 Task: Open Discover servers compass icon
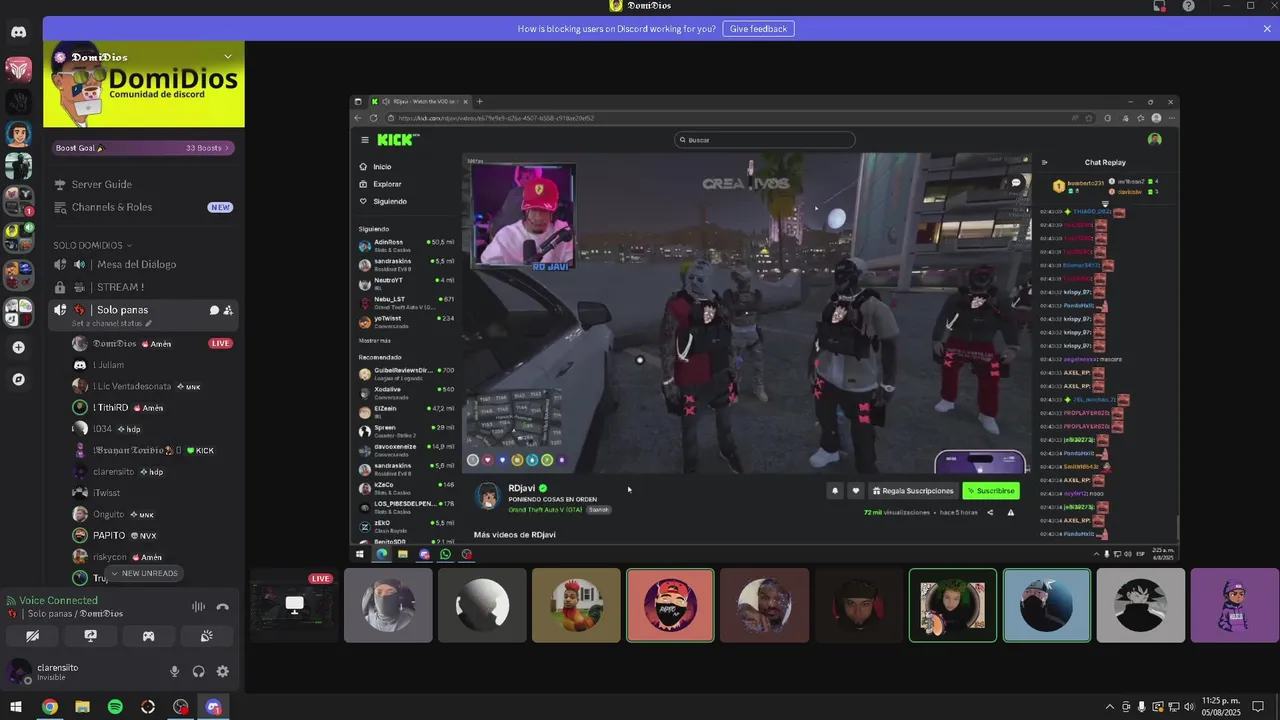click(18, 379)
